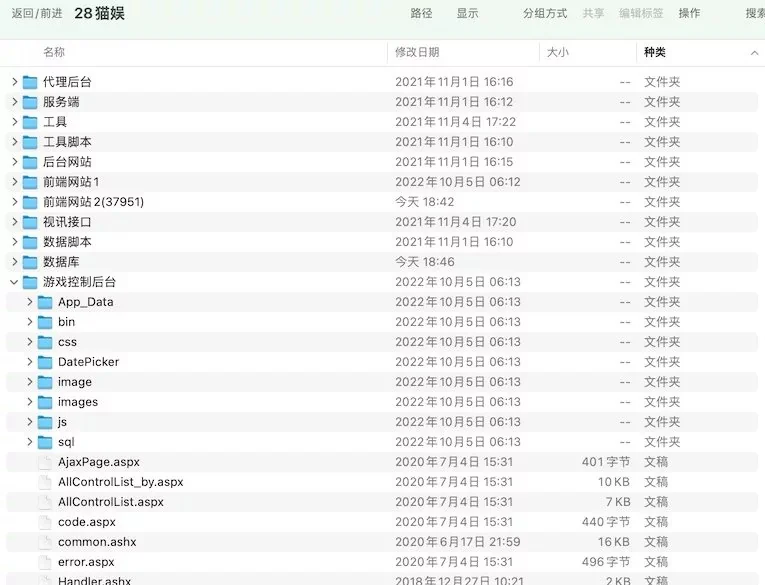Screen dimensions: 765x585
Task: Open the 分组方式 toolbar option
Action: 545,13
